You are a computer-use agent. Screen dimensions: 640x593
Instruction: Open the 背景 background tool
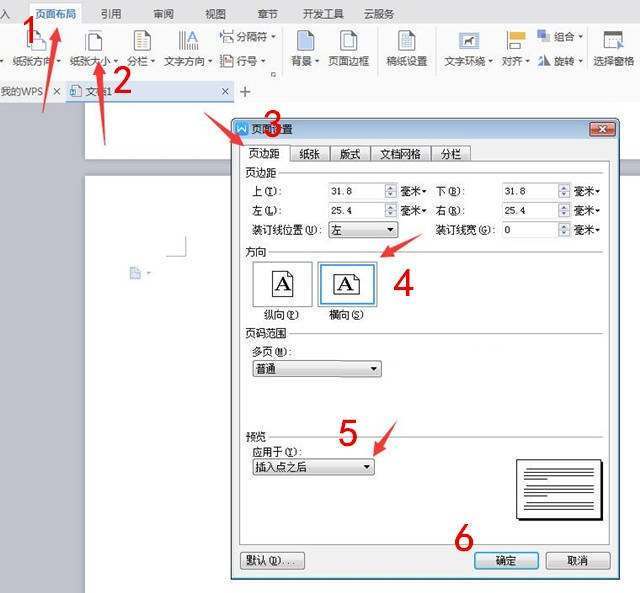[305, 49]
